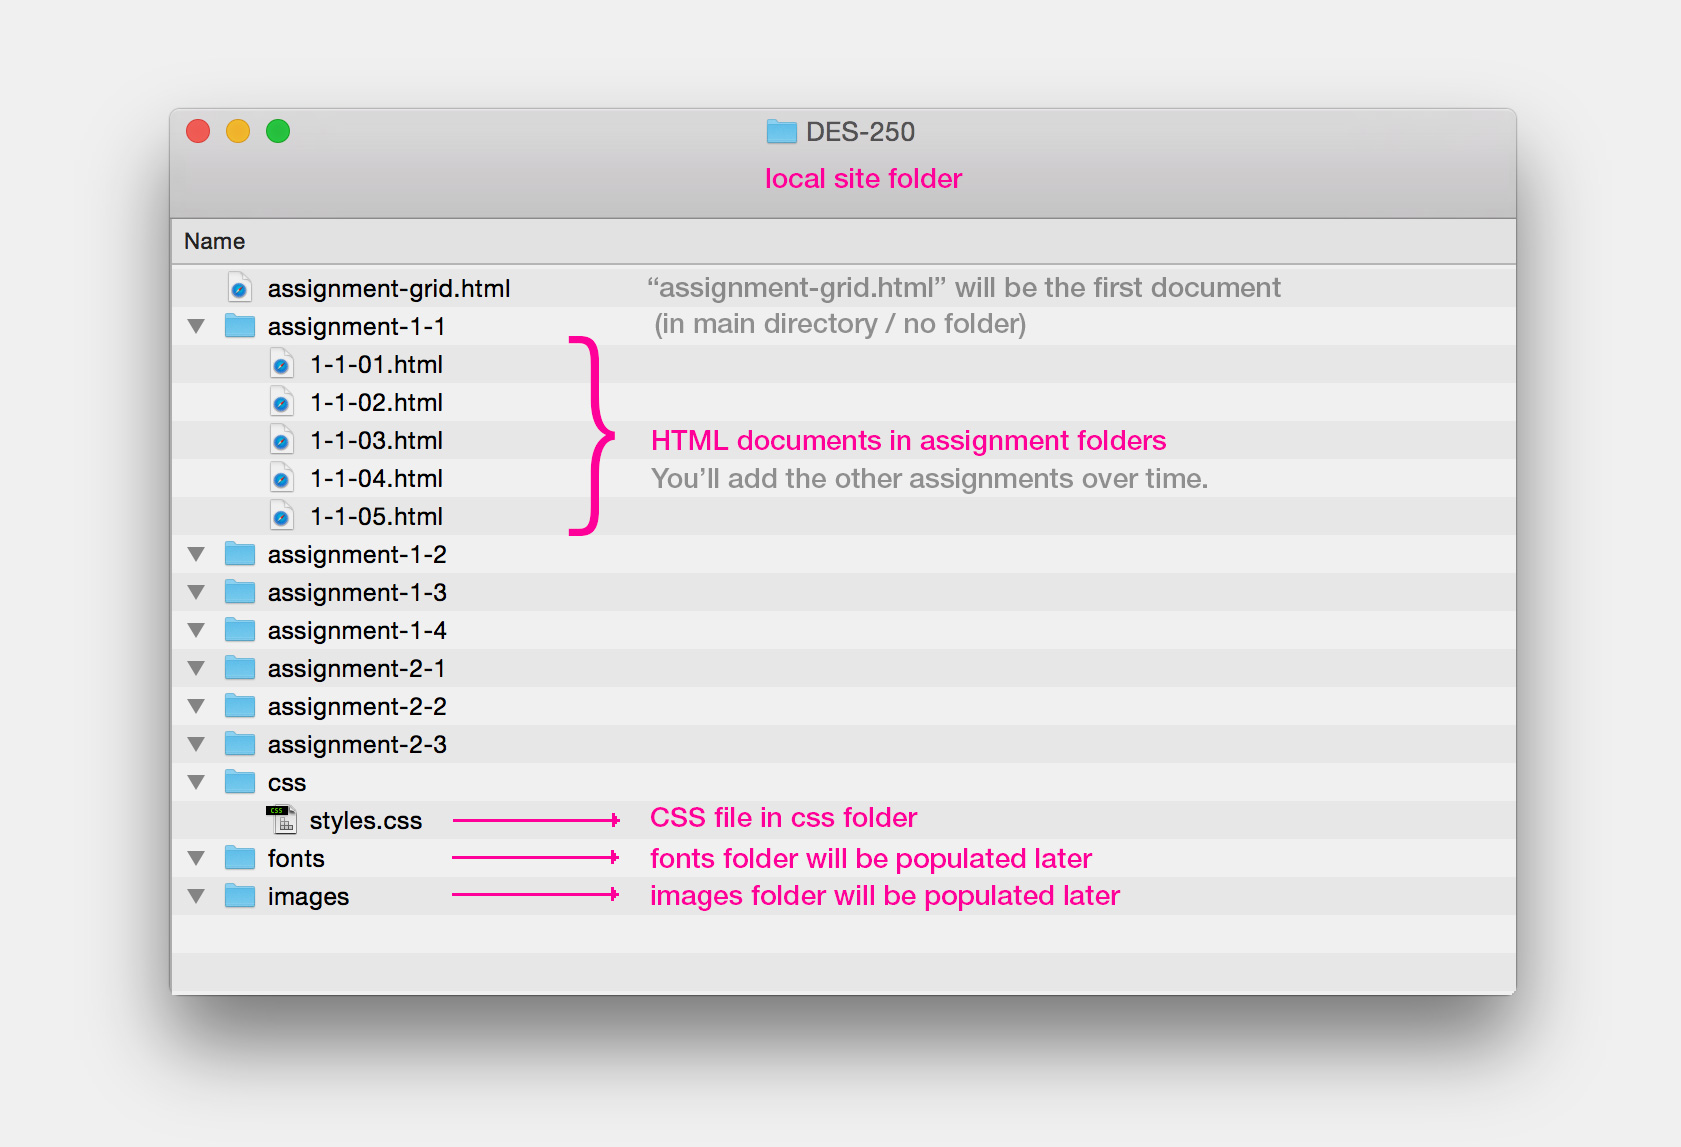
Task: Select the assignment-1-3 folder name
Action: click(x=357, y=592)
